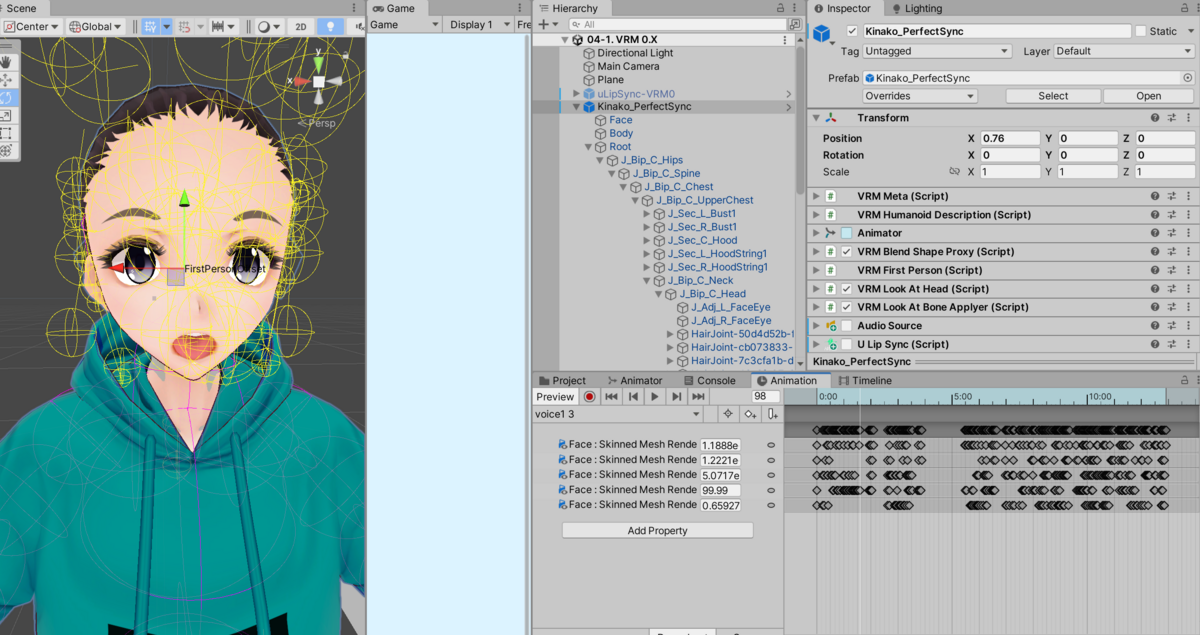Switch to the Console tab
The image size is (1200, 635).
(x=709, y=381)
